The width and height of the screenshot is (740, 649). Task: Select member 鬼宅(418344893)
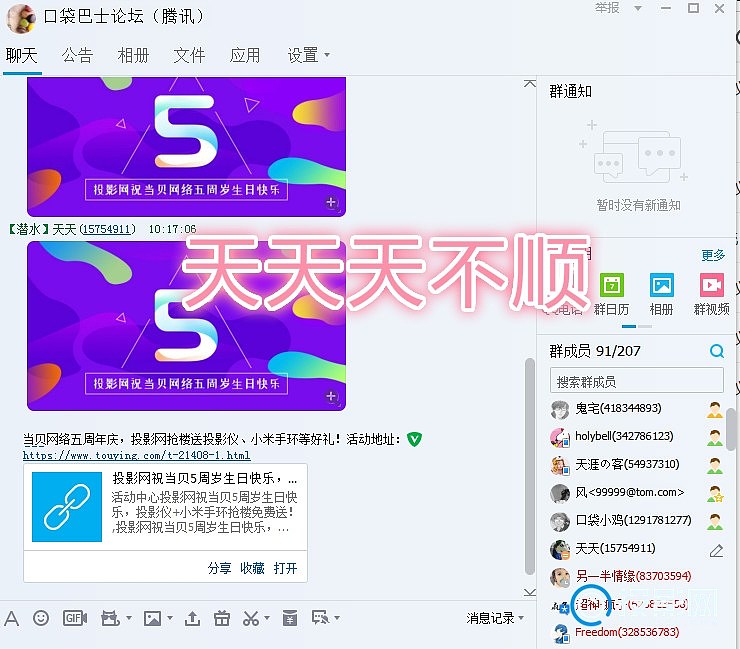point(637,409)
